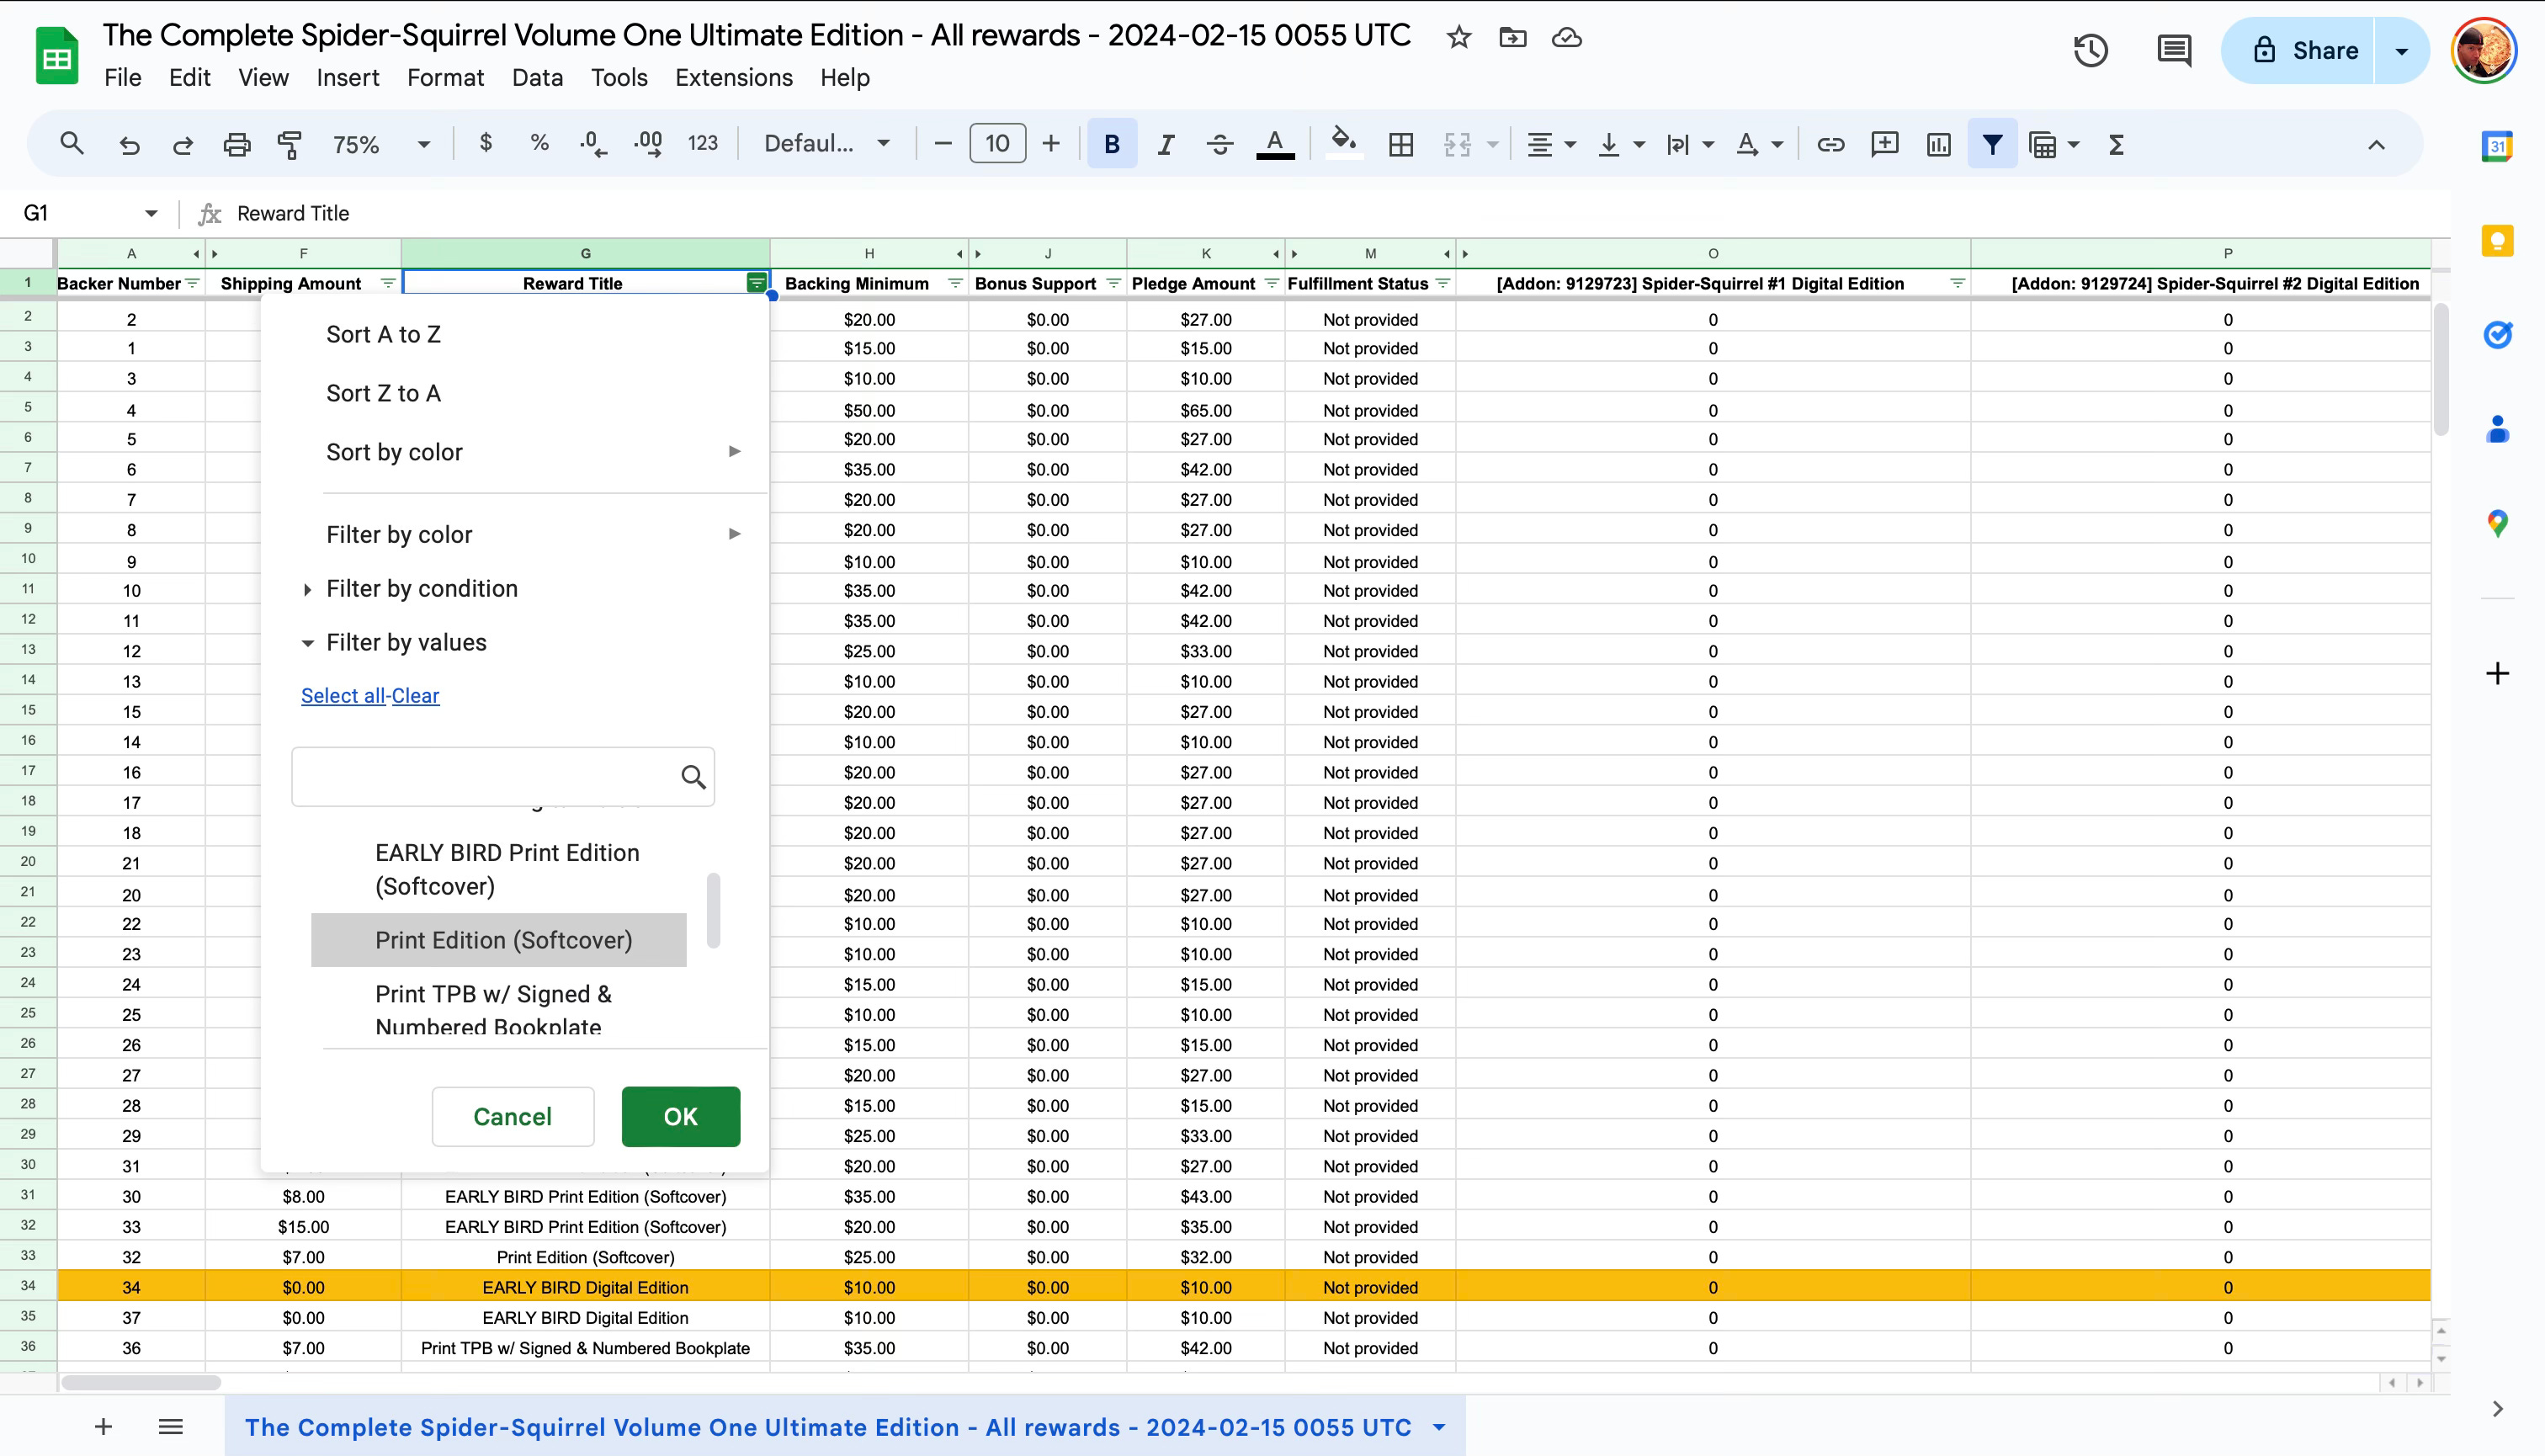Toggle the filter funnel in toolbar
Image resolution: width=2545 pixels, height=1456 pixels.
(1992, 144)
